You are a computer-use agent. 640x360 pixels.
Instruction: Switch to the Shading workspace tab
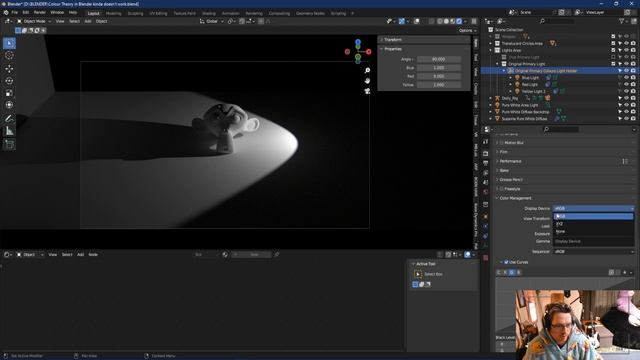coord(209,13)
